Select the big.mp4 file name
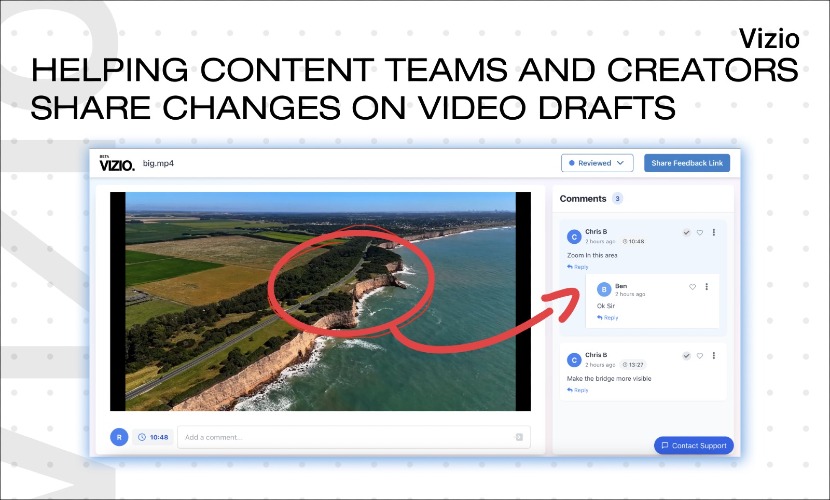Screen dimensions: 830x500 (158, 163)
